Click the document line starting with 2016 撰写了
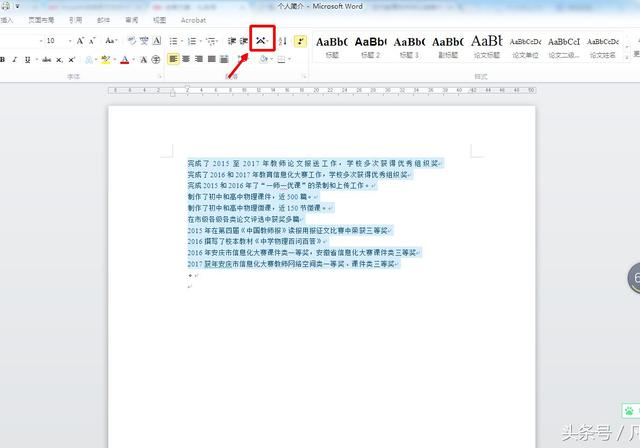 click(257, 242)
